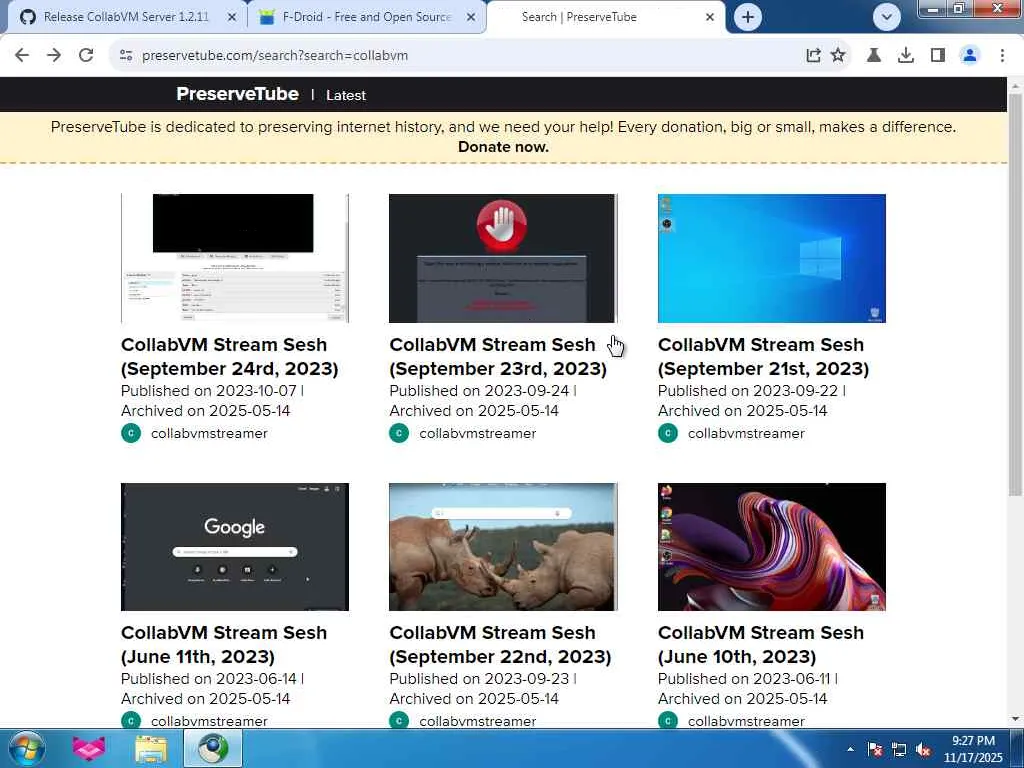The image size is (1024, 768).
Task: Click the scrollbar up arrow
Action: (1015, 86)
